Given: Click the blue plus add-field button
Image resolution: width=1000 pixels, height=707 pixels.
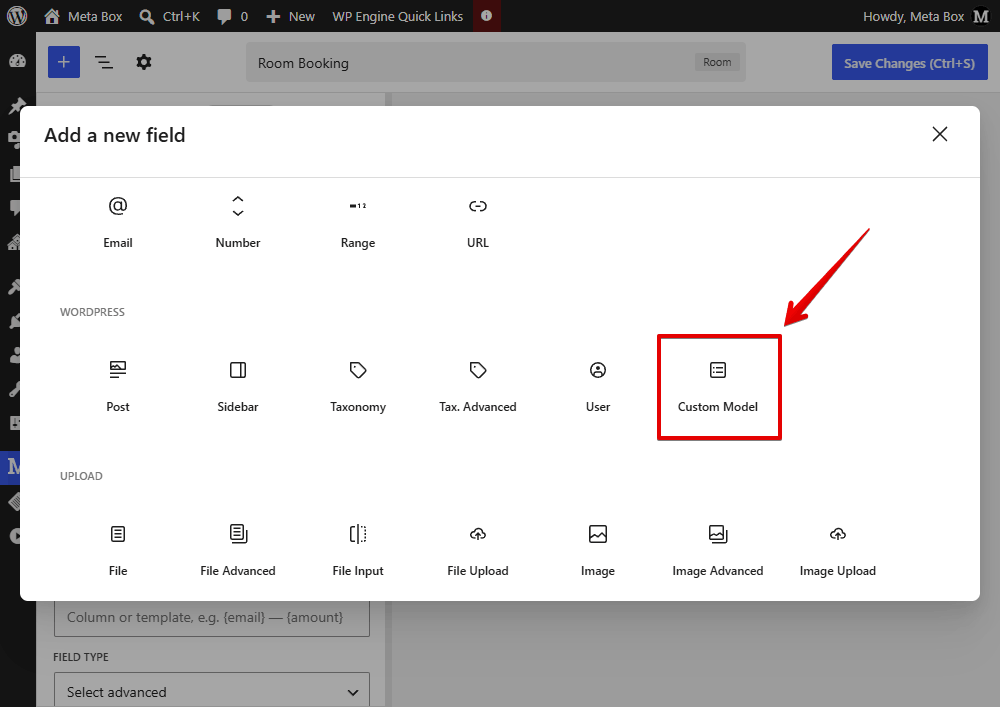Looking at the screenshot, I should (64, 62).
